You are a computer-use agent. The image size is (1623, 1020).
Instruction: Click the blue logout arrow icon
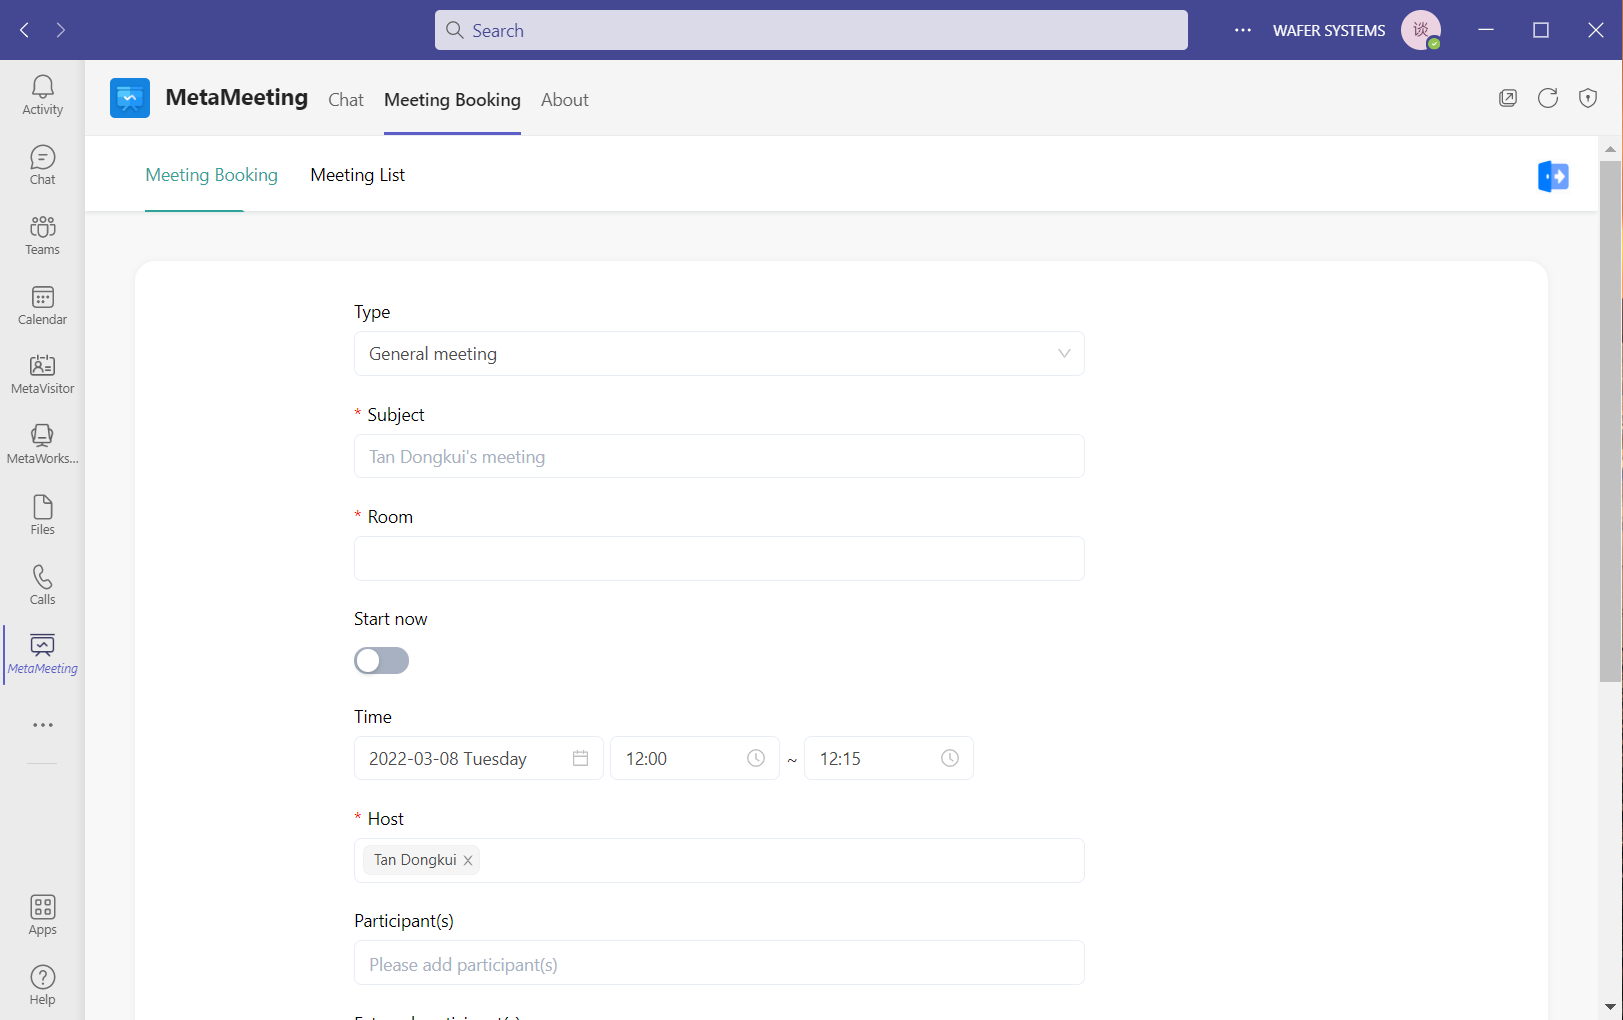[x=1553, y=177]
